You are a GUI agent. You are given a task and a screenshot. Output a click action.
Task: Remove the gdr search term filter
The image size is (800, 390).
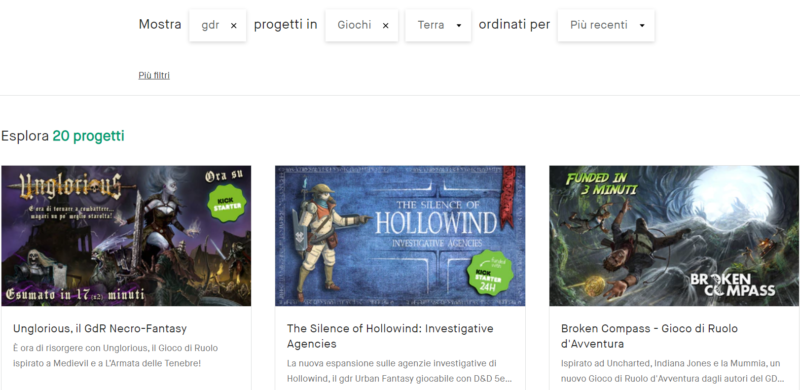click(x=234, y=26)
